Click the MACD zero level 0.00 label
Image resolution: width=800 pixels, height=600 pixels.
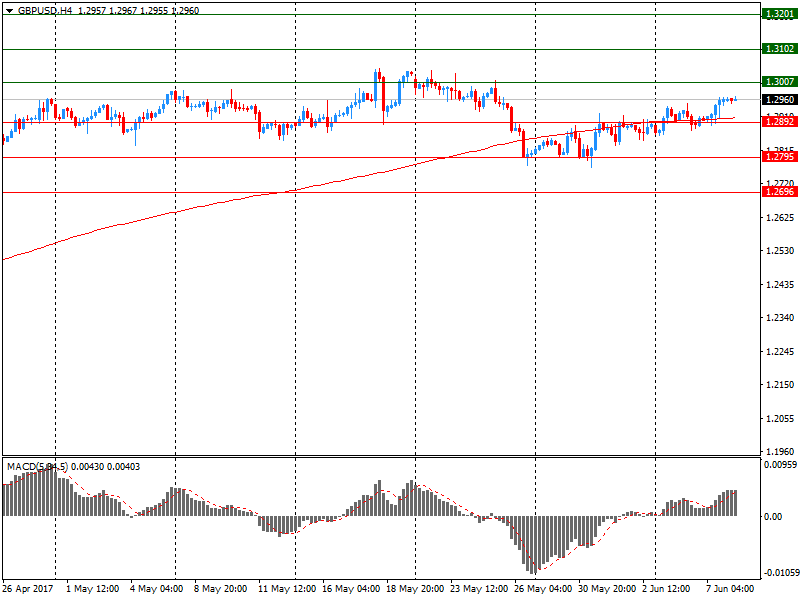click(x=773, y=517)
